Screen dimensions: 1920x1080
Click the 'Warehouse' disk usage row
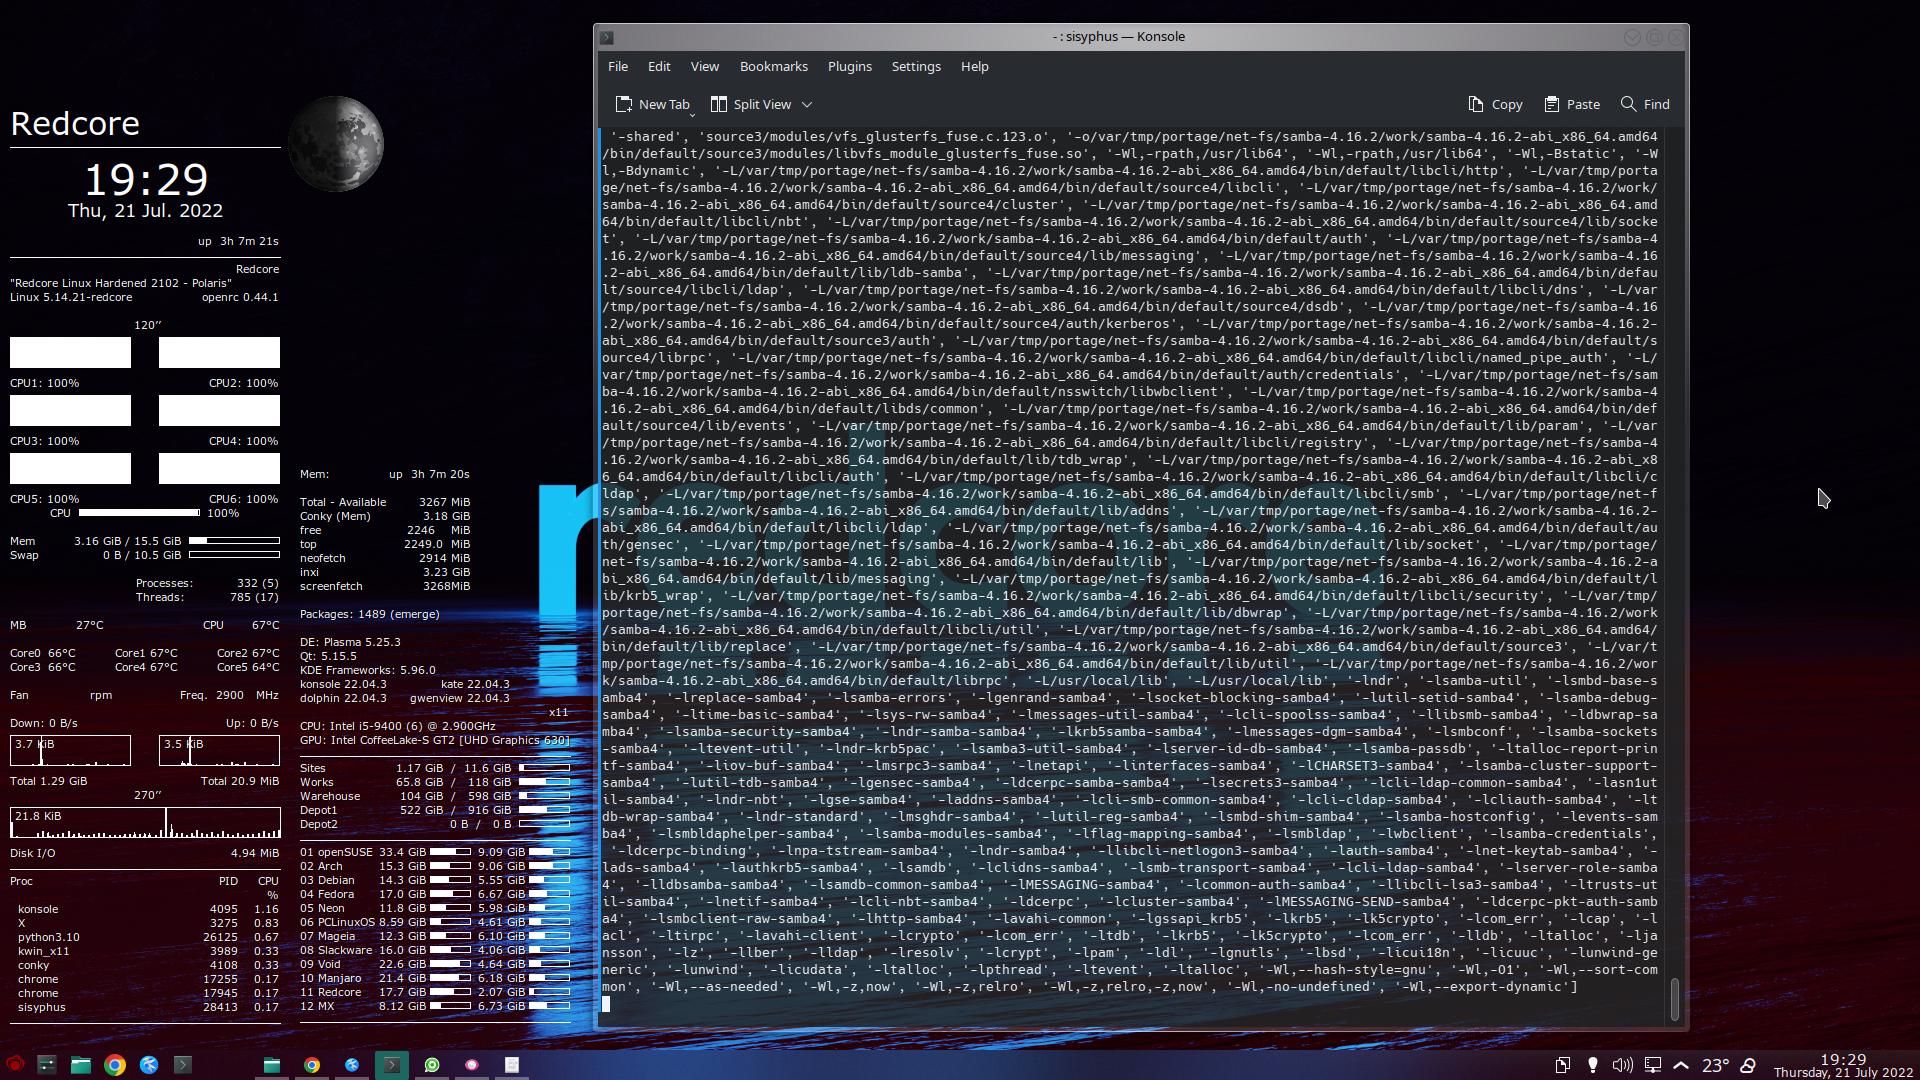[435, 796]
